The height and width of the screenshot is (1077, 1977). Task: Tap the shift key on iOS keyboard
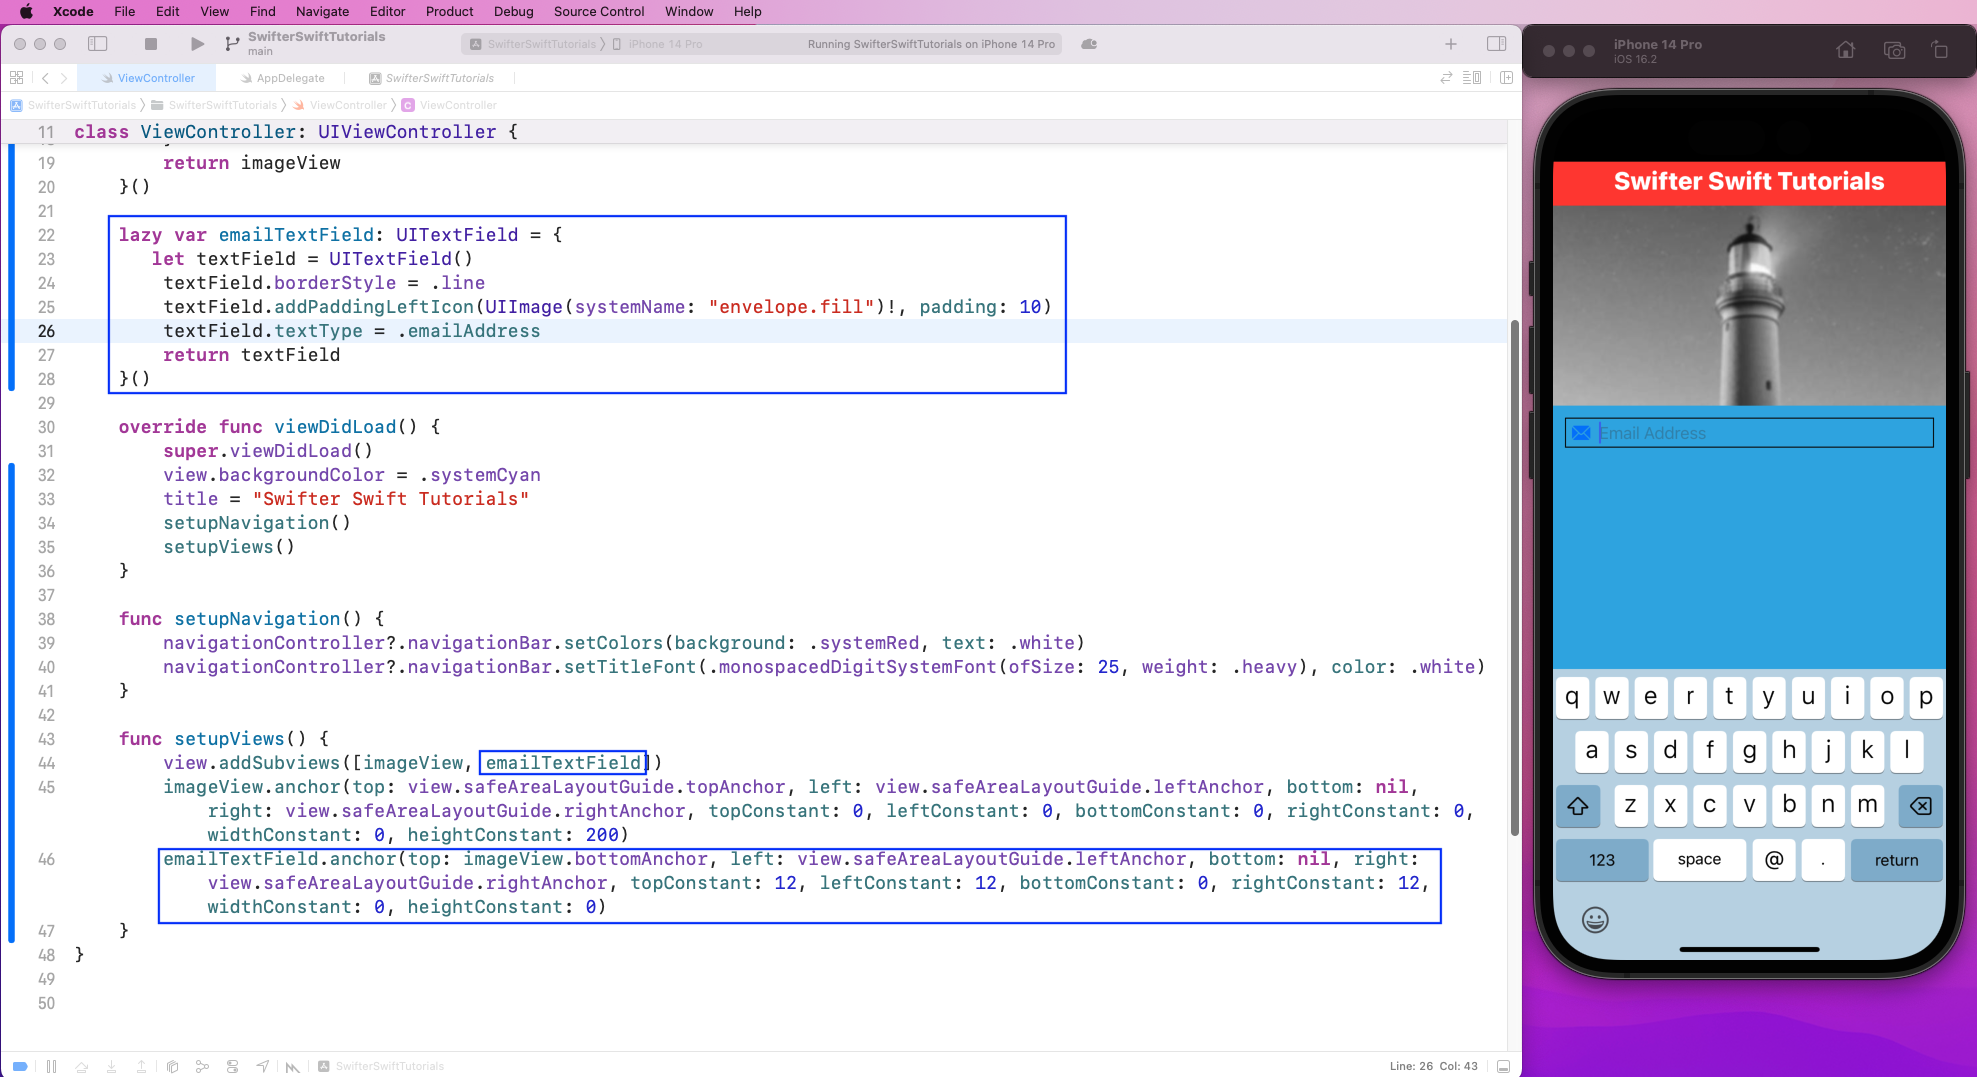pos(1578,806)
